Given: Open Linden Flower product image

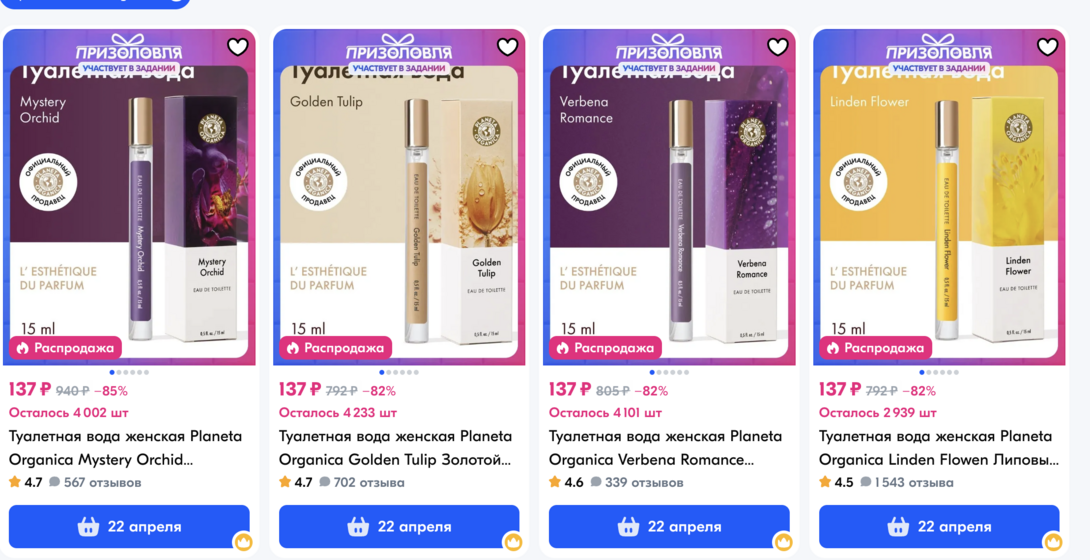Looking at the screenshot, I should coord(939,197).
